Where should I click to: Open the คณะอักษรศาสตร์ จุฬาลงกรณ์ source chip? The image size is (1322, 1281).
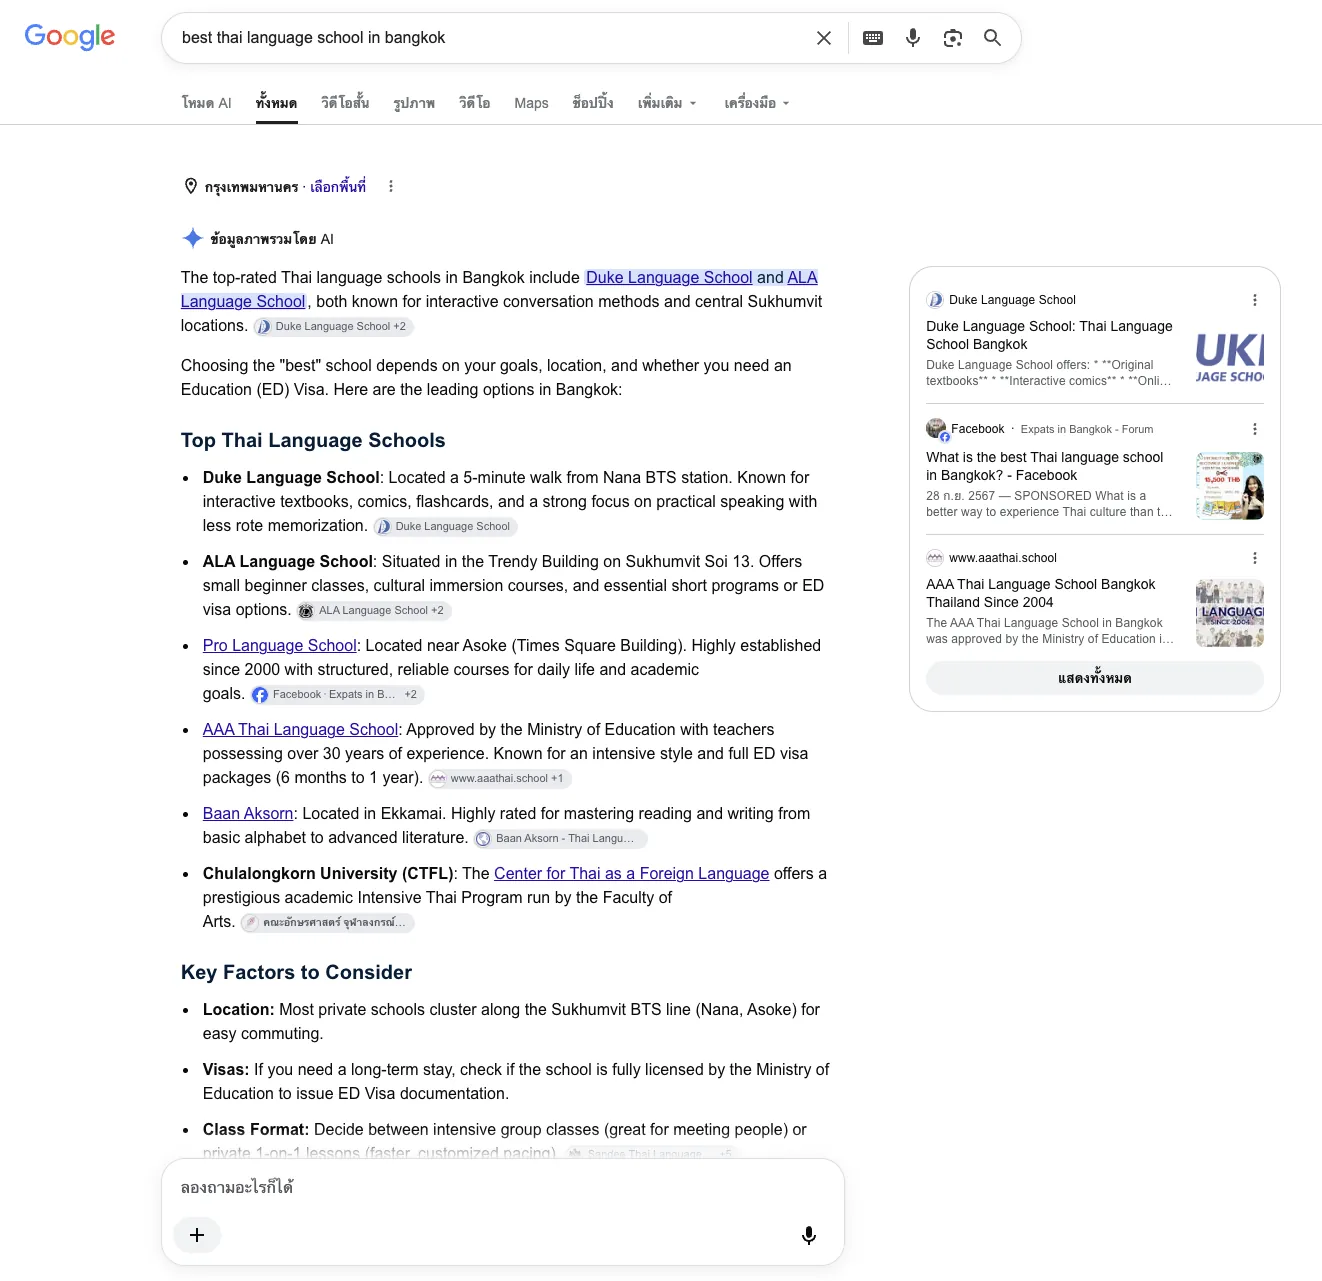pyautogui.click(x=327, y=922)
